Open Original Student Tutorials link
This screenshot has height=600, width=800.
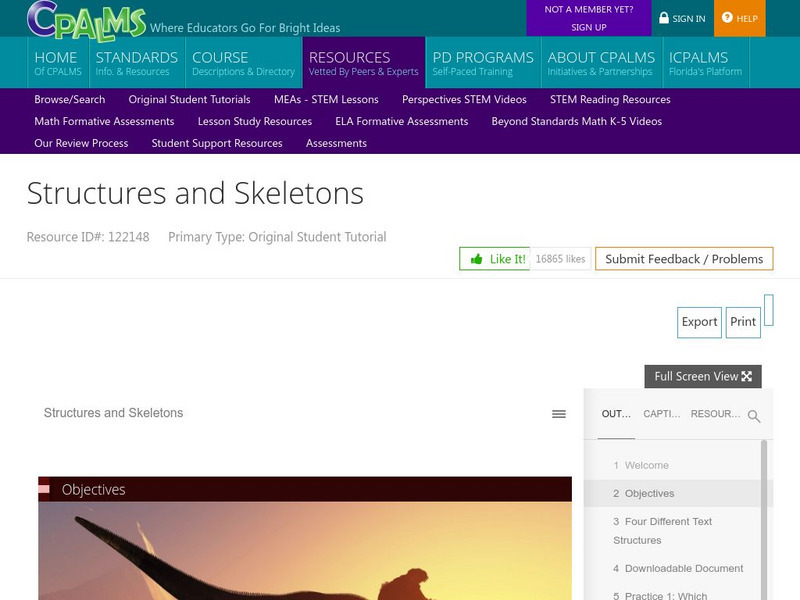pos(189,99)
